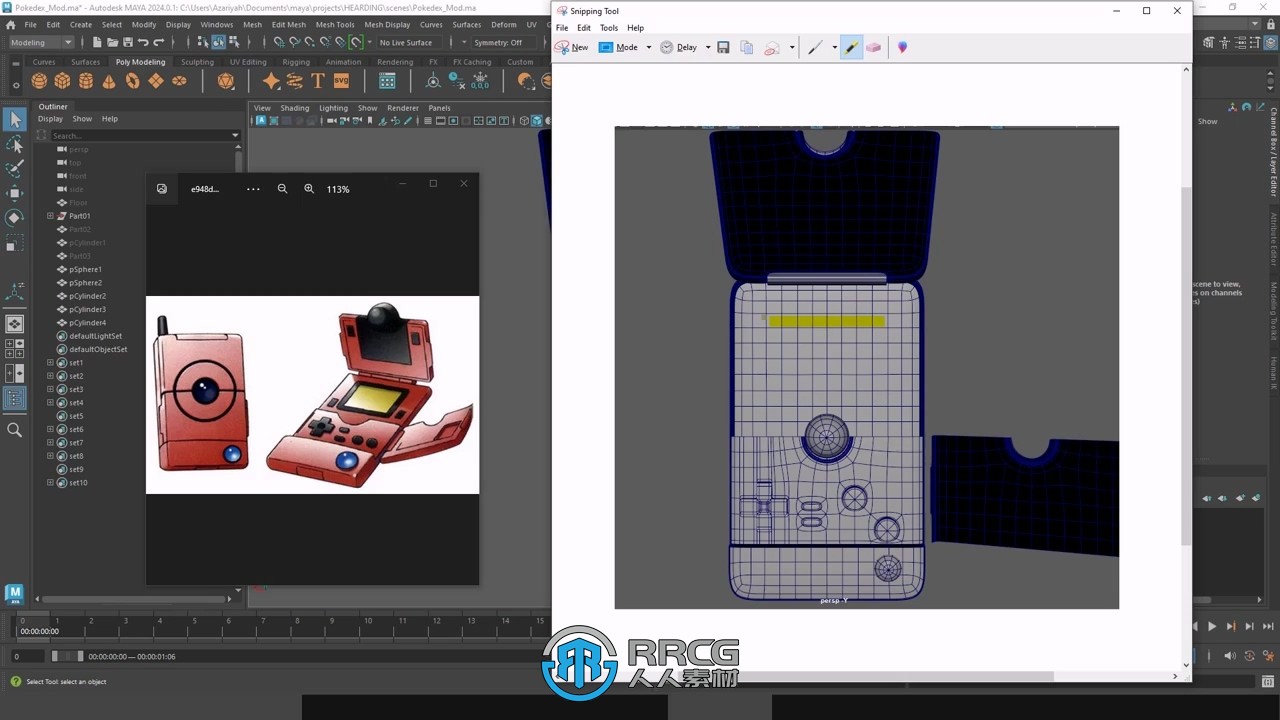Open Send Snip dropdown arrow
Viewport: 1280px width, 720px height.
coord(792,47)
